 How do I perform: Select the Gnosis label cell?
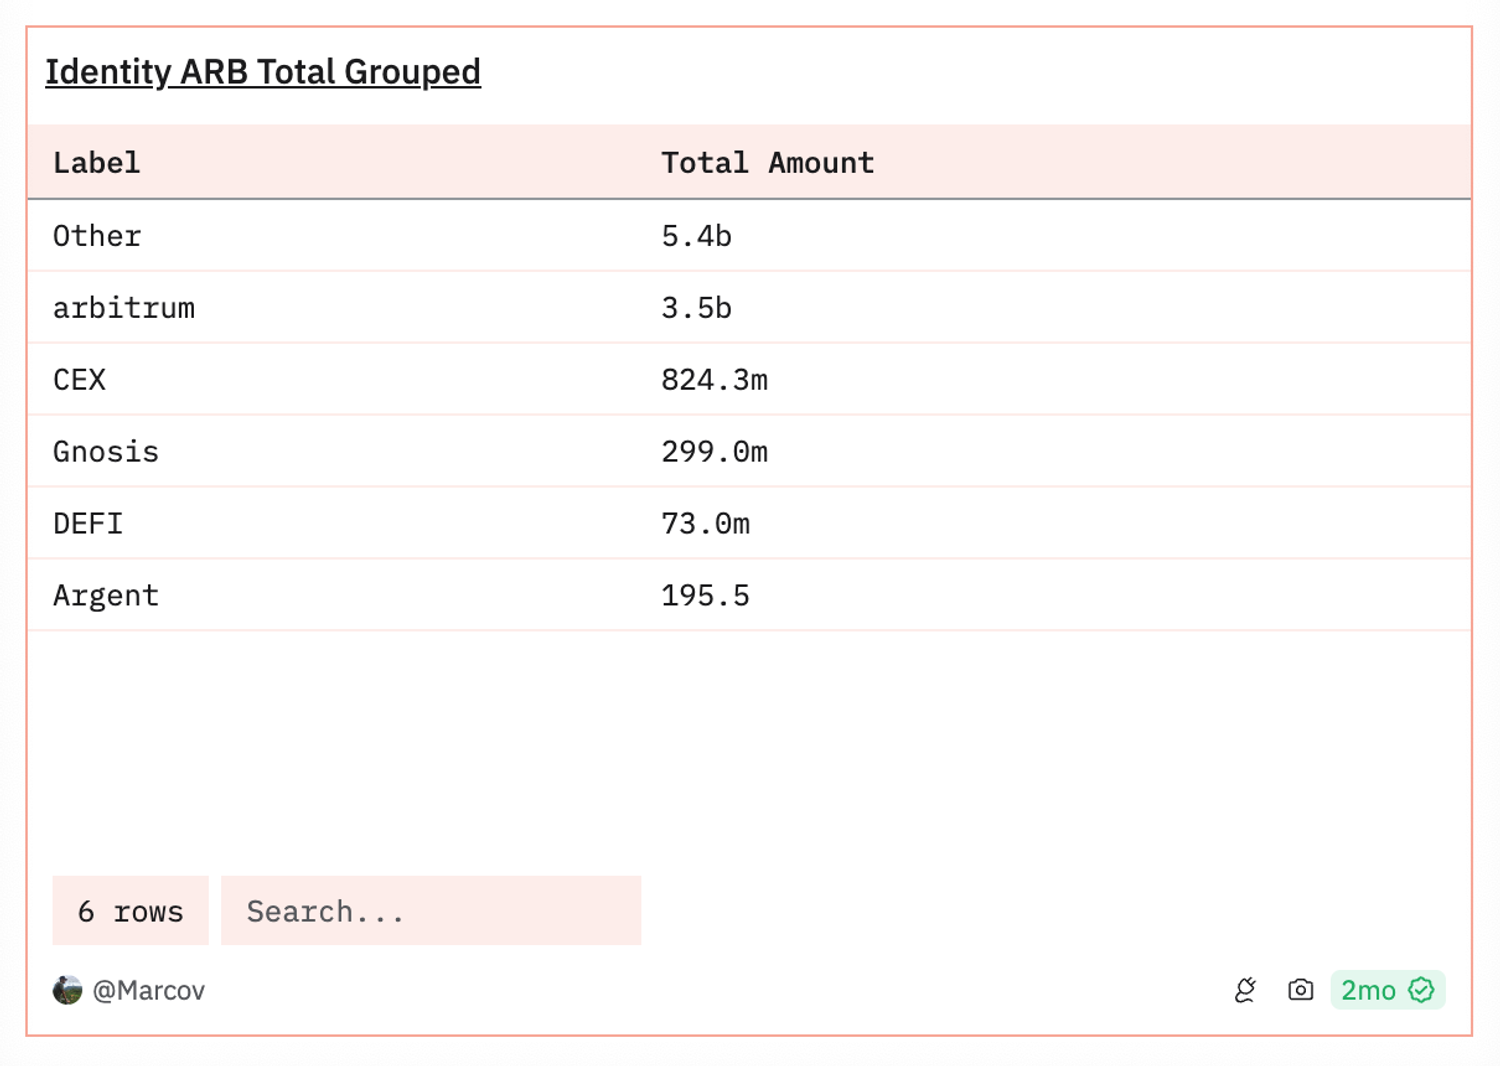(106, 452)
